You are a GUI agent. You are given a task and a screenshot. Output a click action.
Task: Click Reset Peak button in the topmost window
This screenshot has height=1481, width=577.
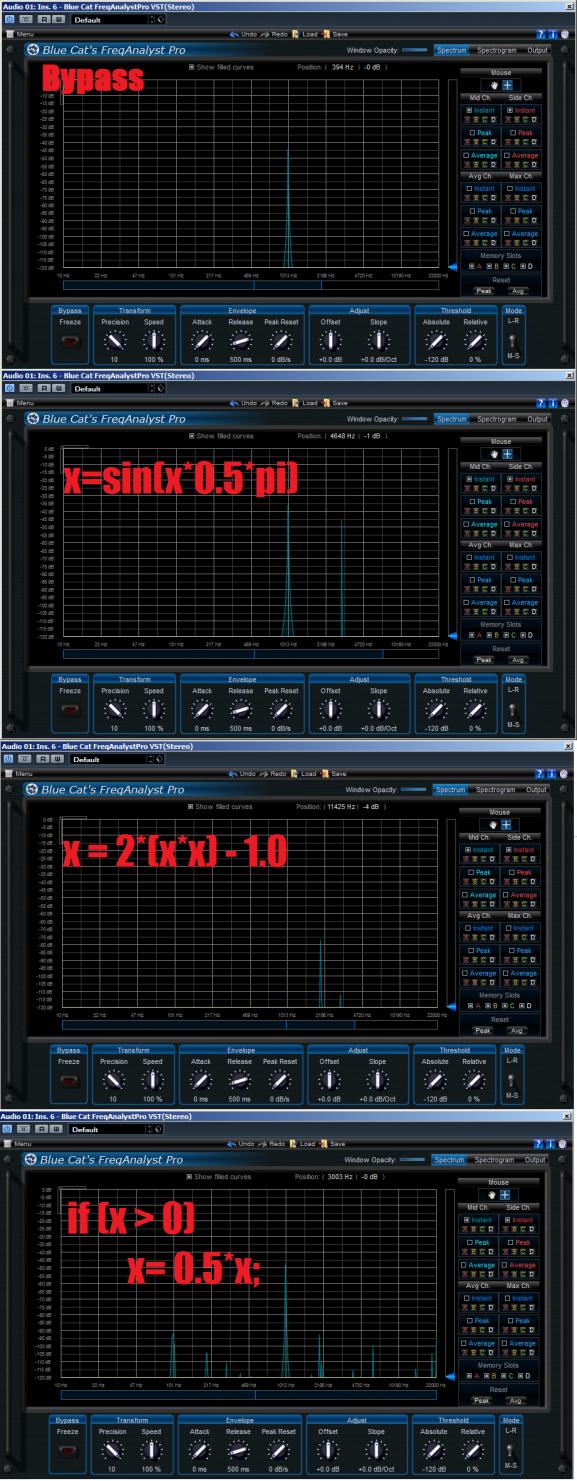pyautogui.click(x=484, y=291)
